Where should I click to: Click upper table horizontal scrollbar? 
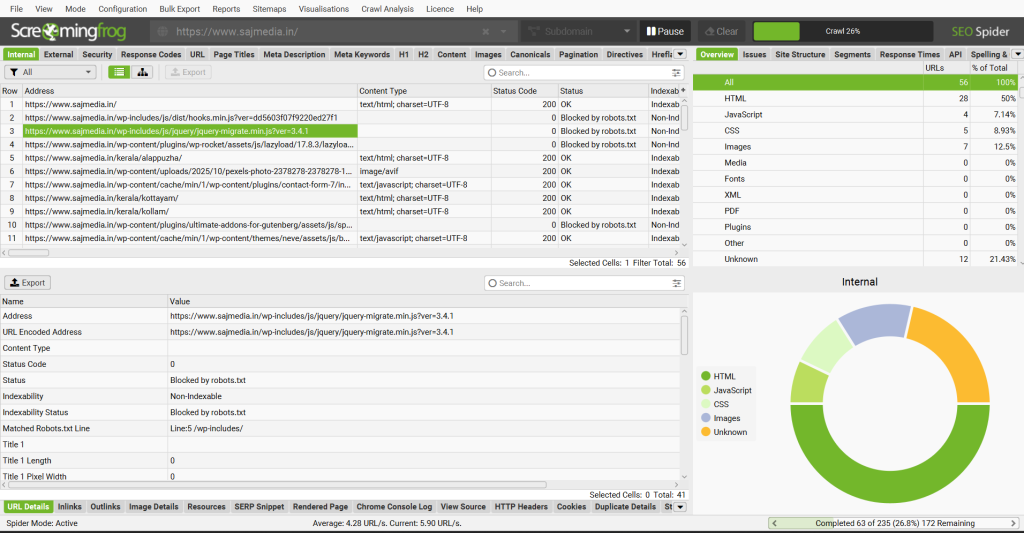(29, 253)
